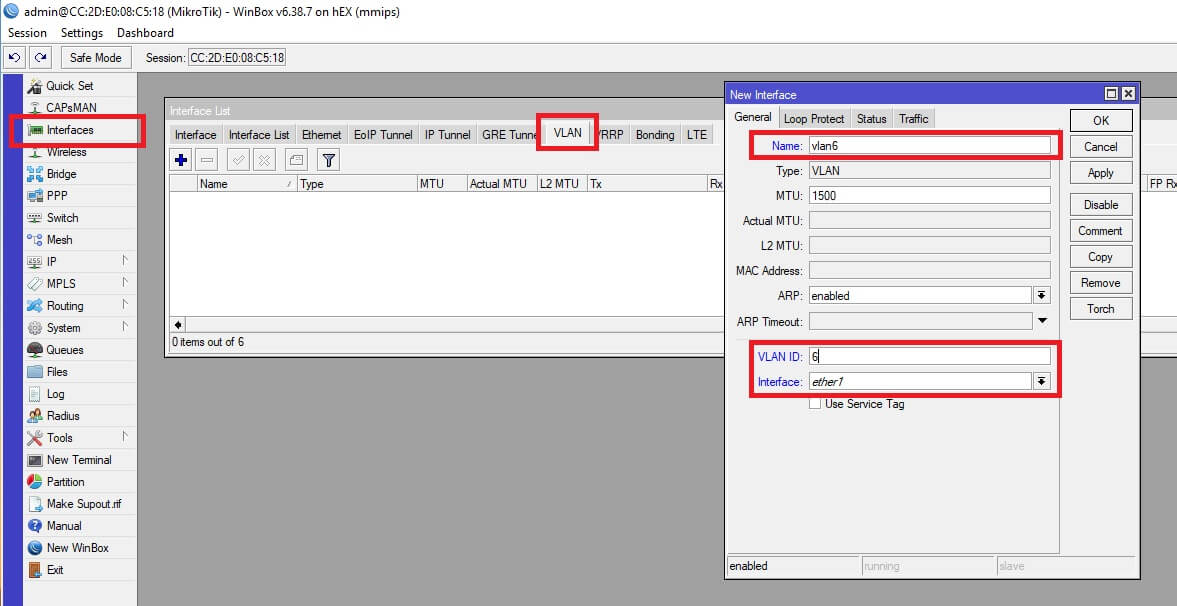Image resolution: width=1177 pixels, height=606 pixels.
Task: Click the Disable button
Action: click(1100, 205)
